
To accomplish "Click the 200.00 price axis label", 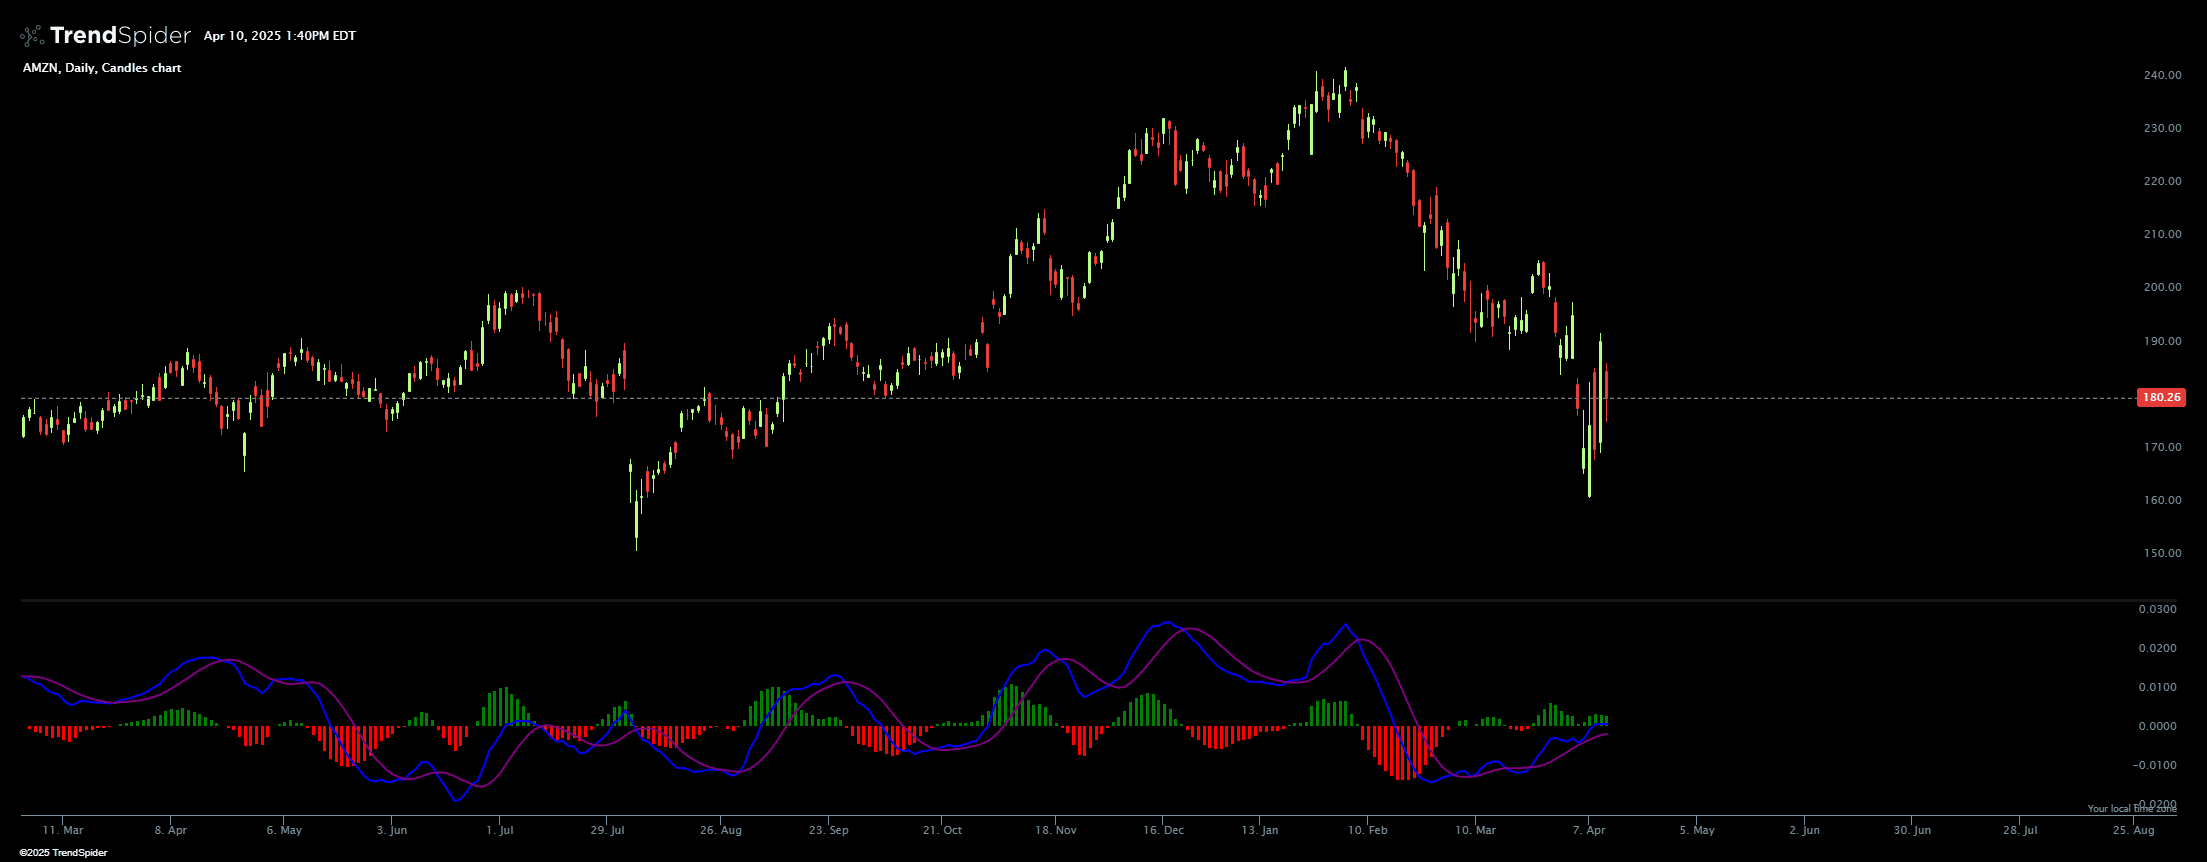I will [2163, 287].
